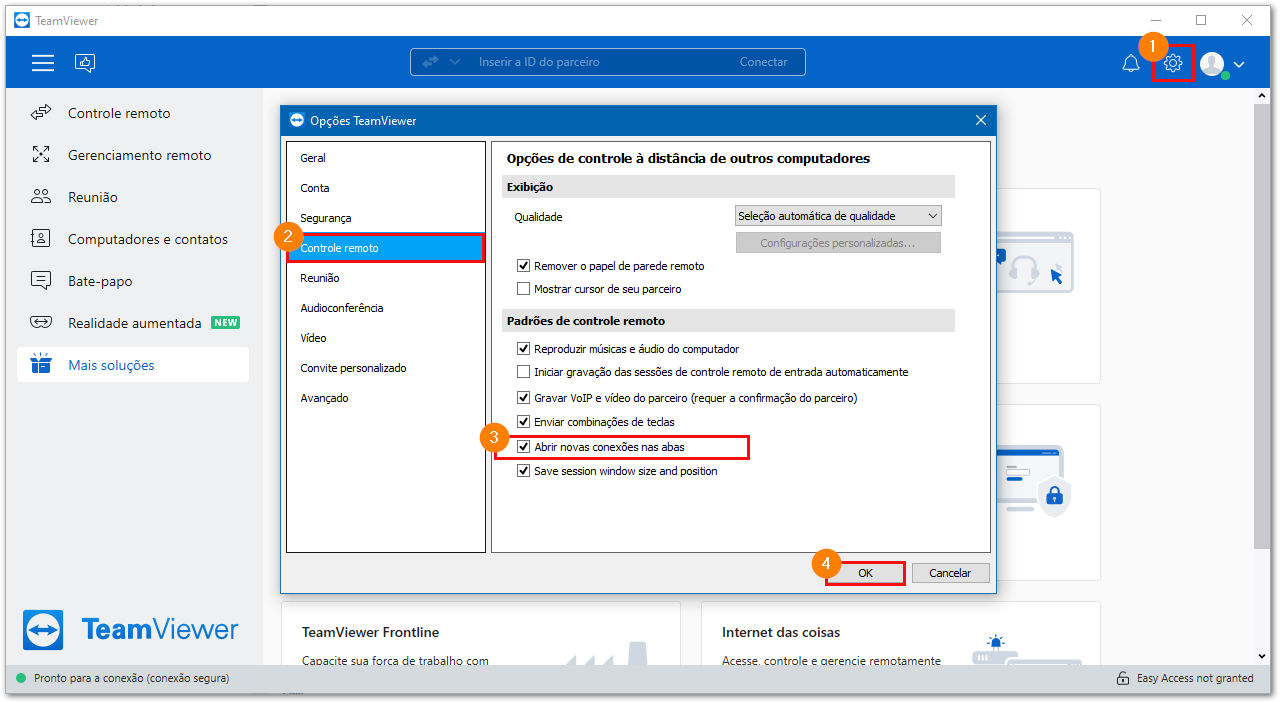
Task: Click the Mais soluções gift icon
Action: pos(41,364)
